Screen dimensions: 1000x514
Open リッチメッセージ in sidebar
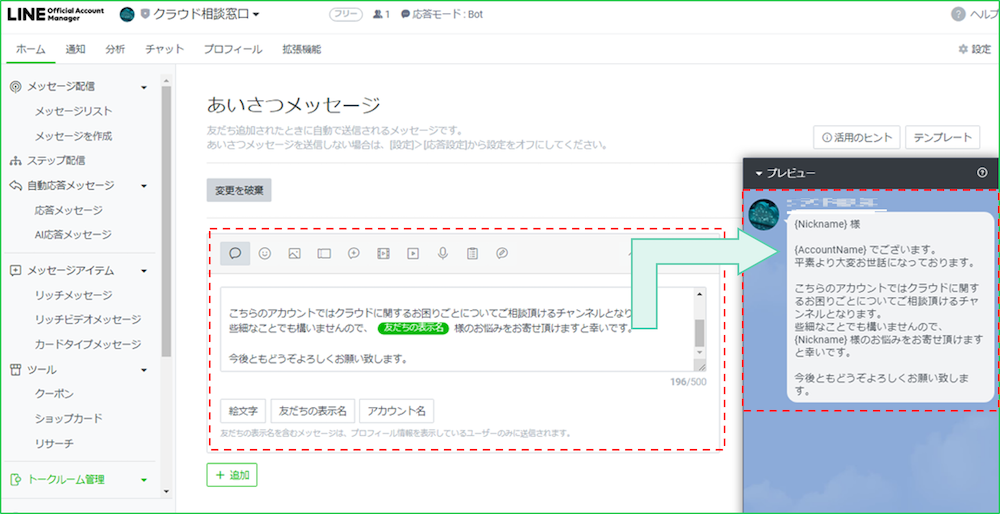click(73, 295)
